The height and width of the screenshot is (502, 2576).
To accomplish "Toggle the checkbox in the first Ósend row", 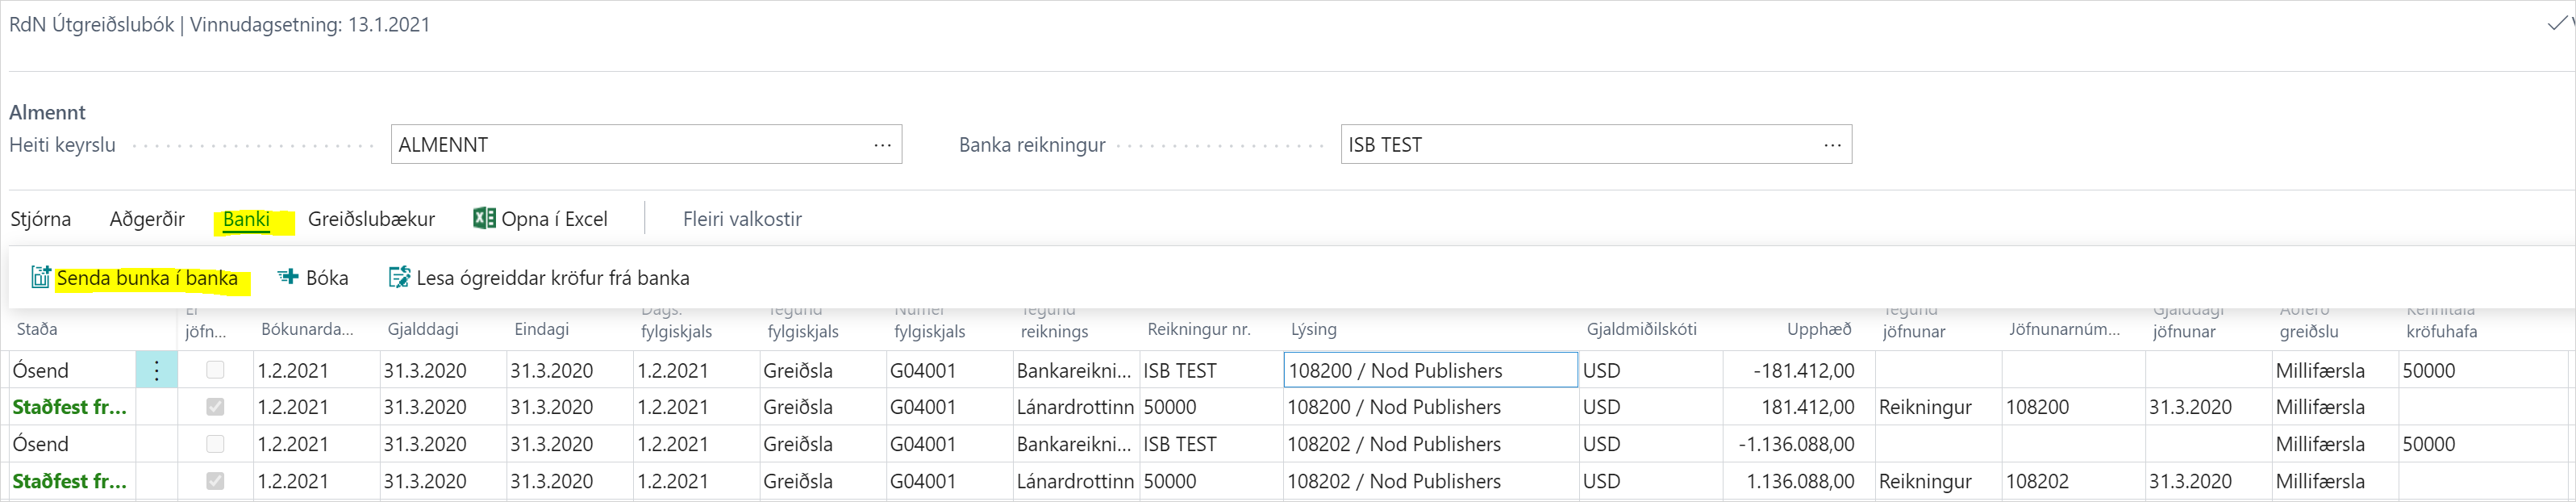I will pos(215,370).
